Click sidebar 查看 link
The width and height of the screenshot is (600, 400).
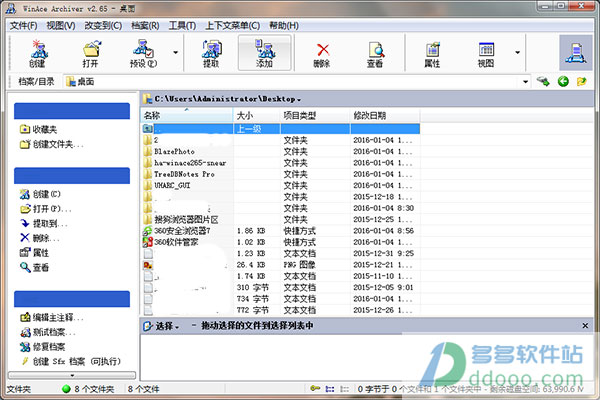coord(34,267)
